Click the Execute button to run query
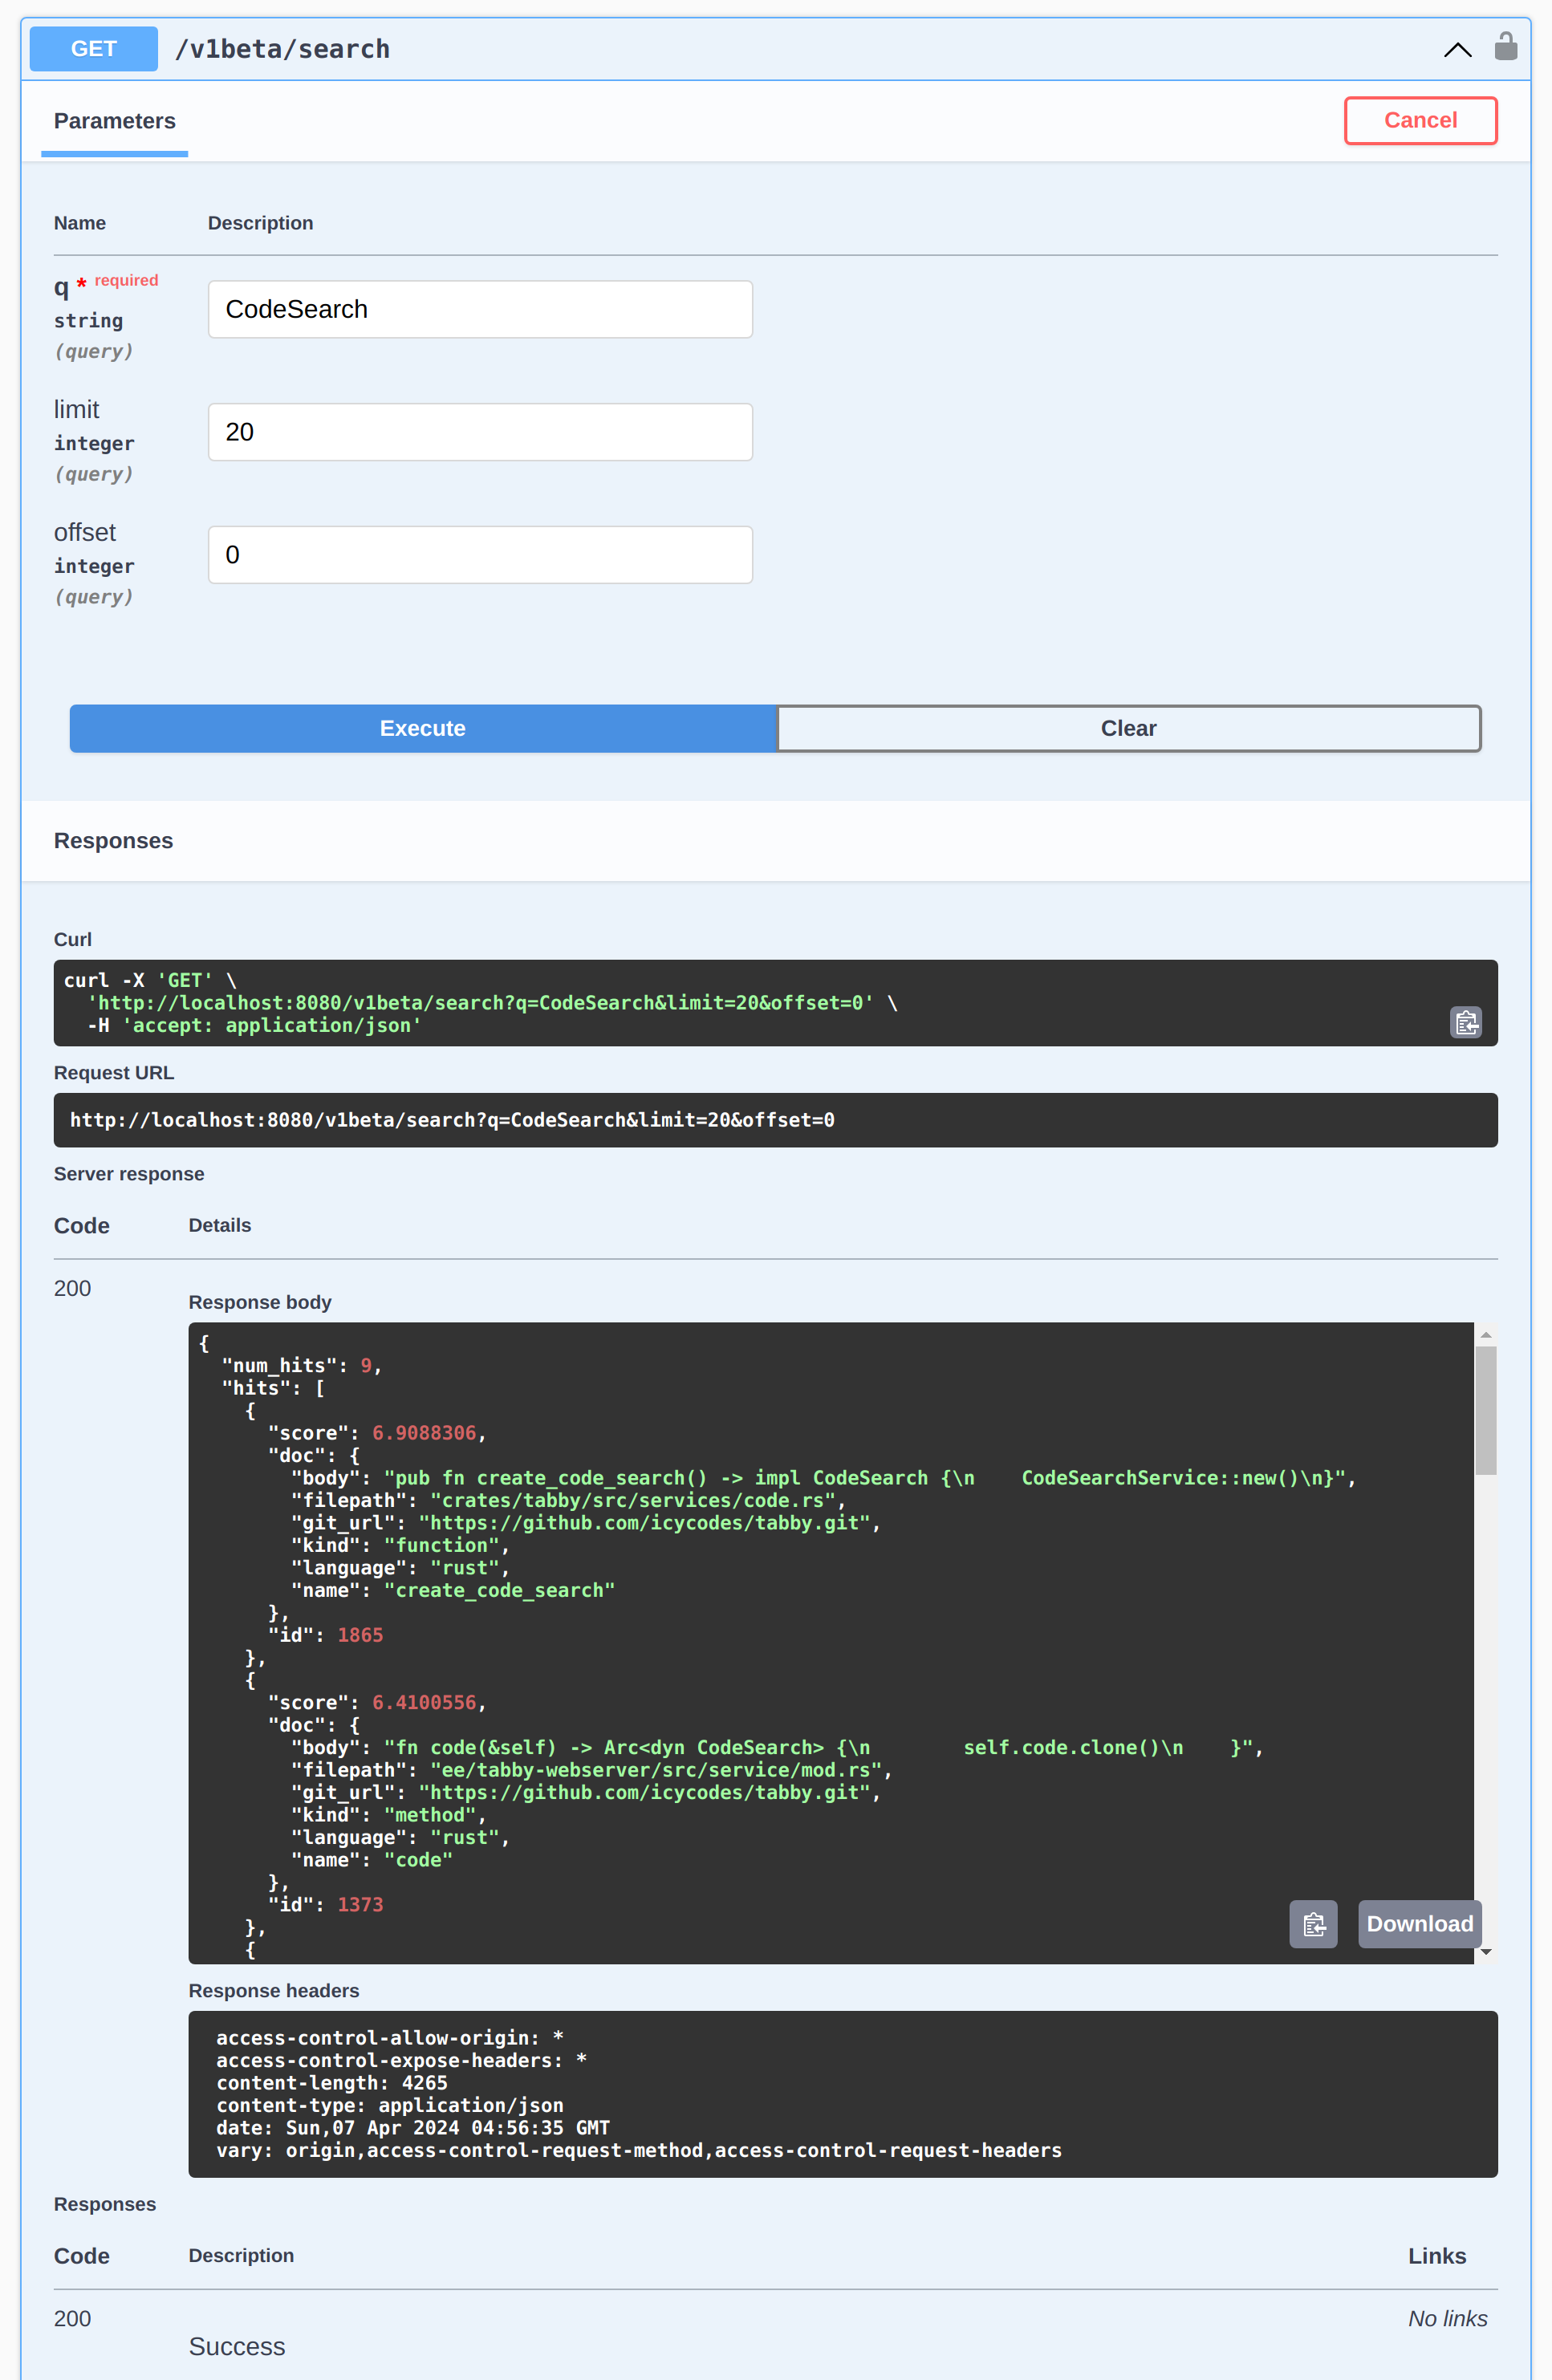Screen dimensions: 1552x2380 click(x=421, y=729)
